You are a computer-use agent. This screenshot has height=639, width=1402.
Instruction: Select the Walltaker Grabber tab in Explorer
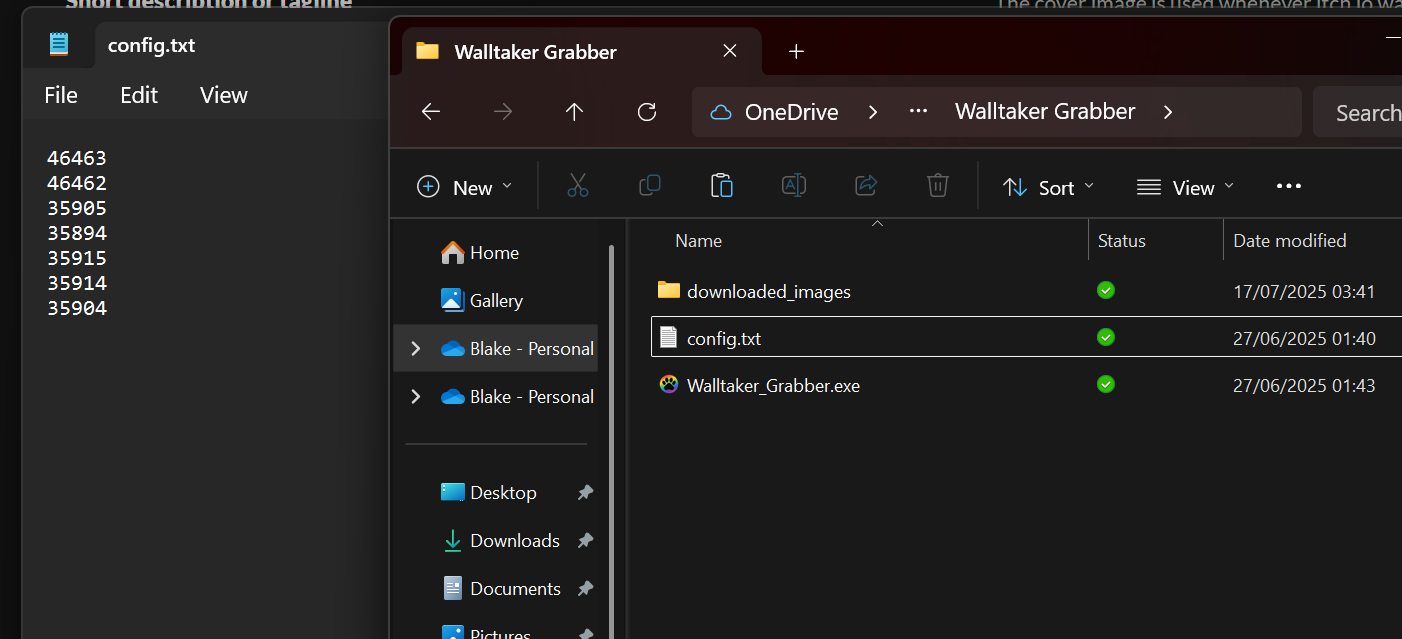pyautogui.click(x=580, y=51)
